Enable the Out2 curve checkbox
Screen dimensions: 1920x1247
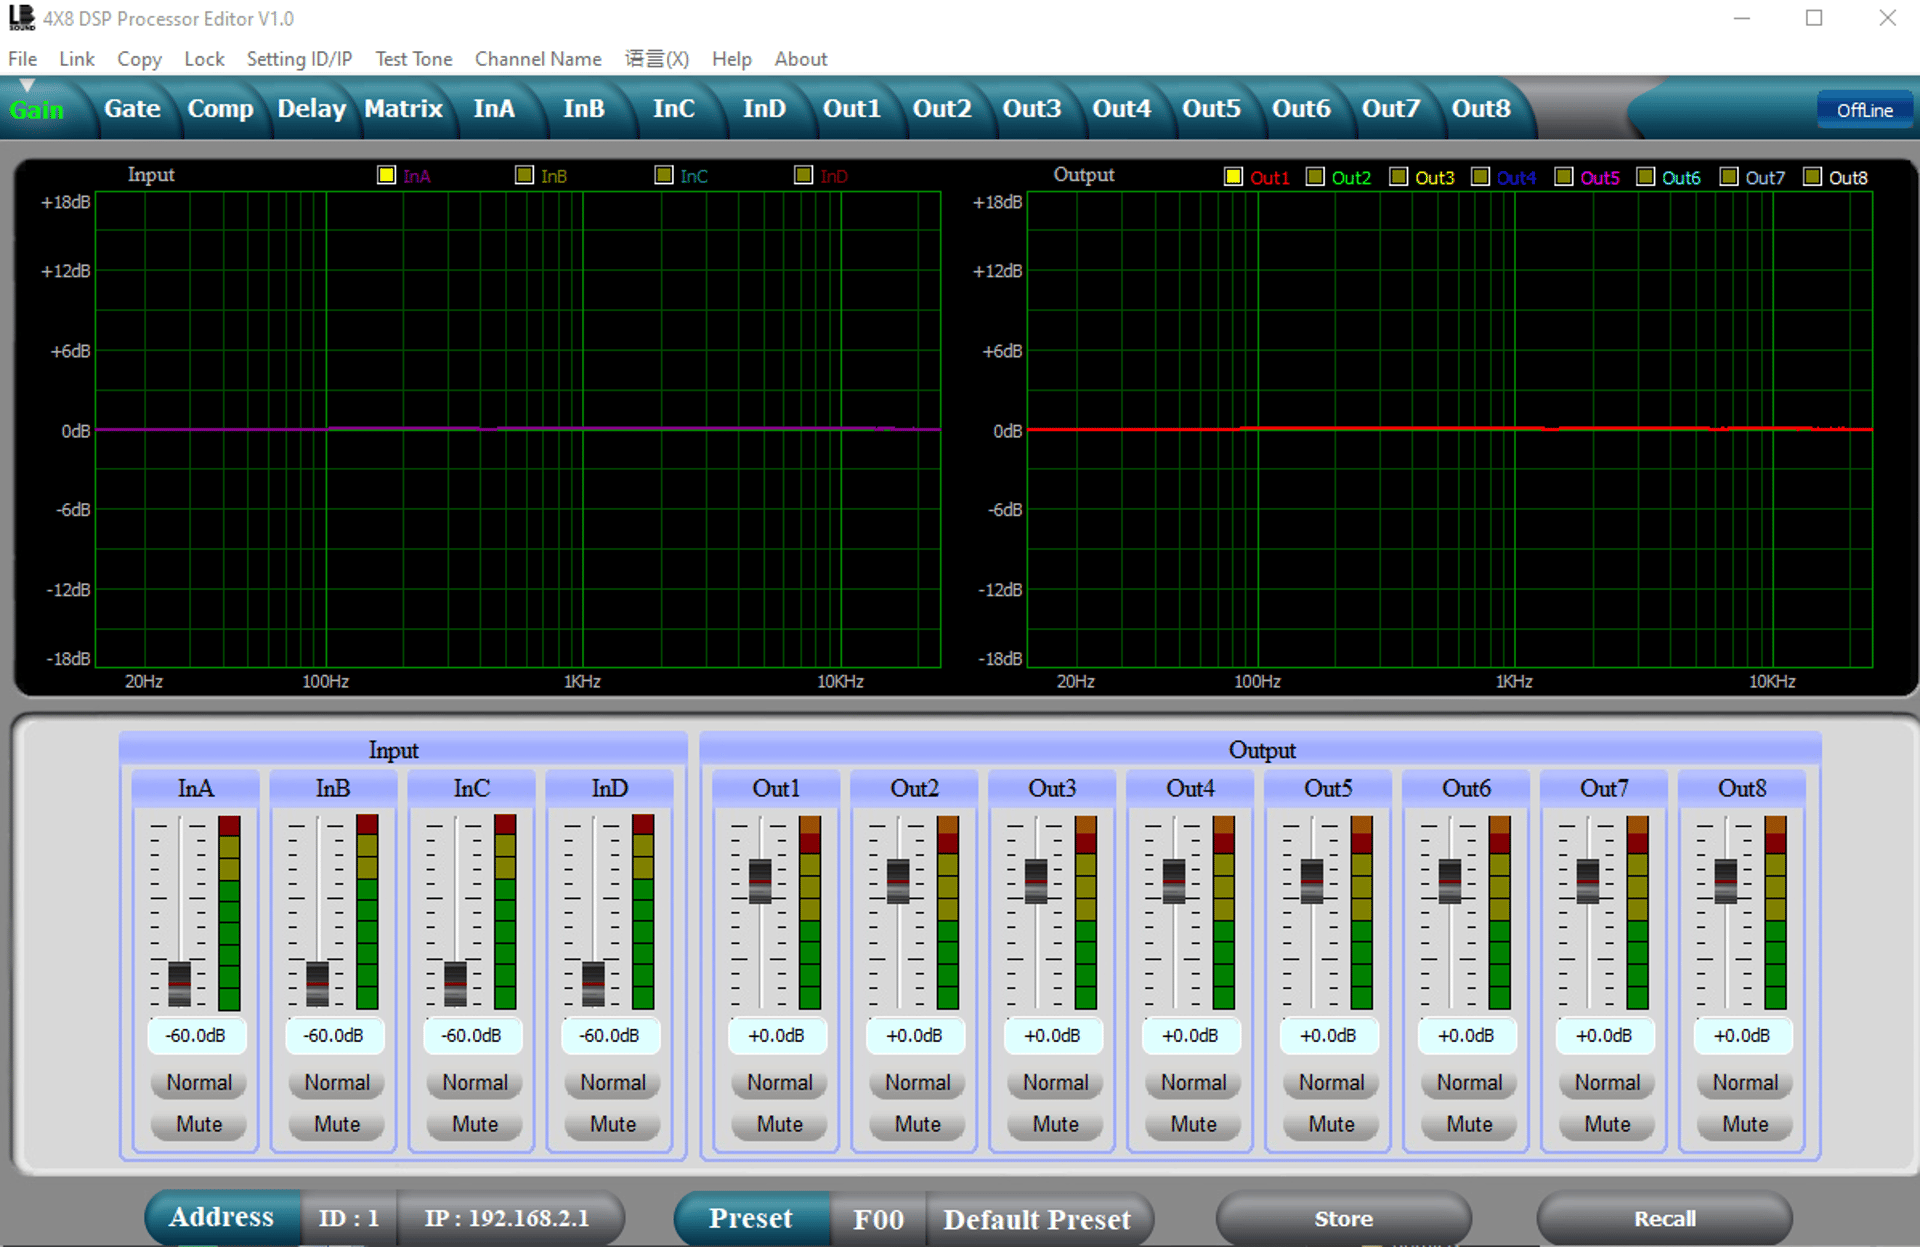(1315, 177)
